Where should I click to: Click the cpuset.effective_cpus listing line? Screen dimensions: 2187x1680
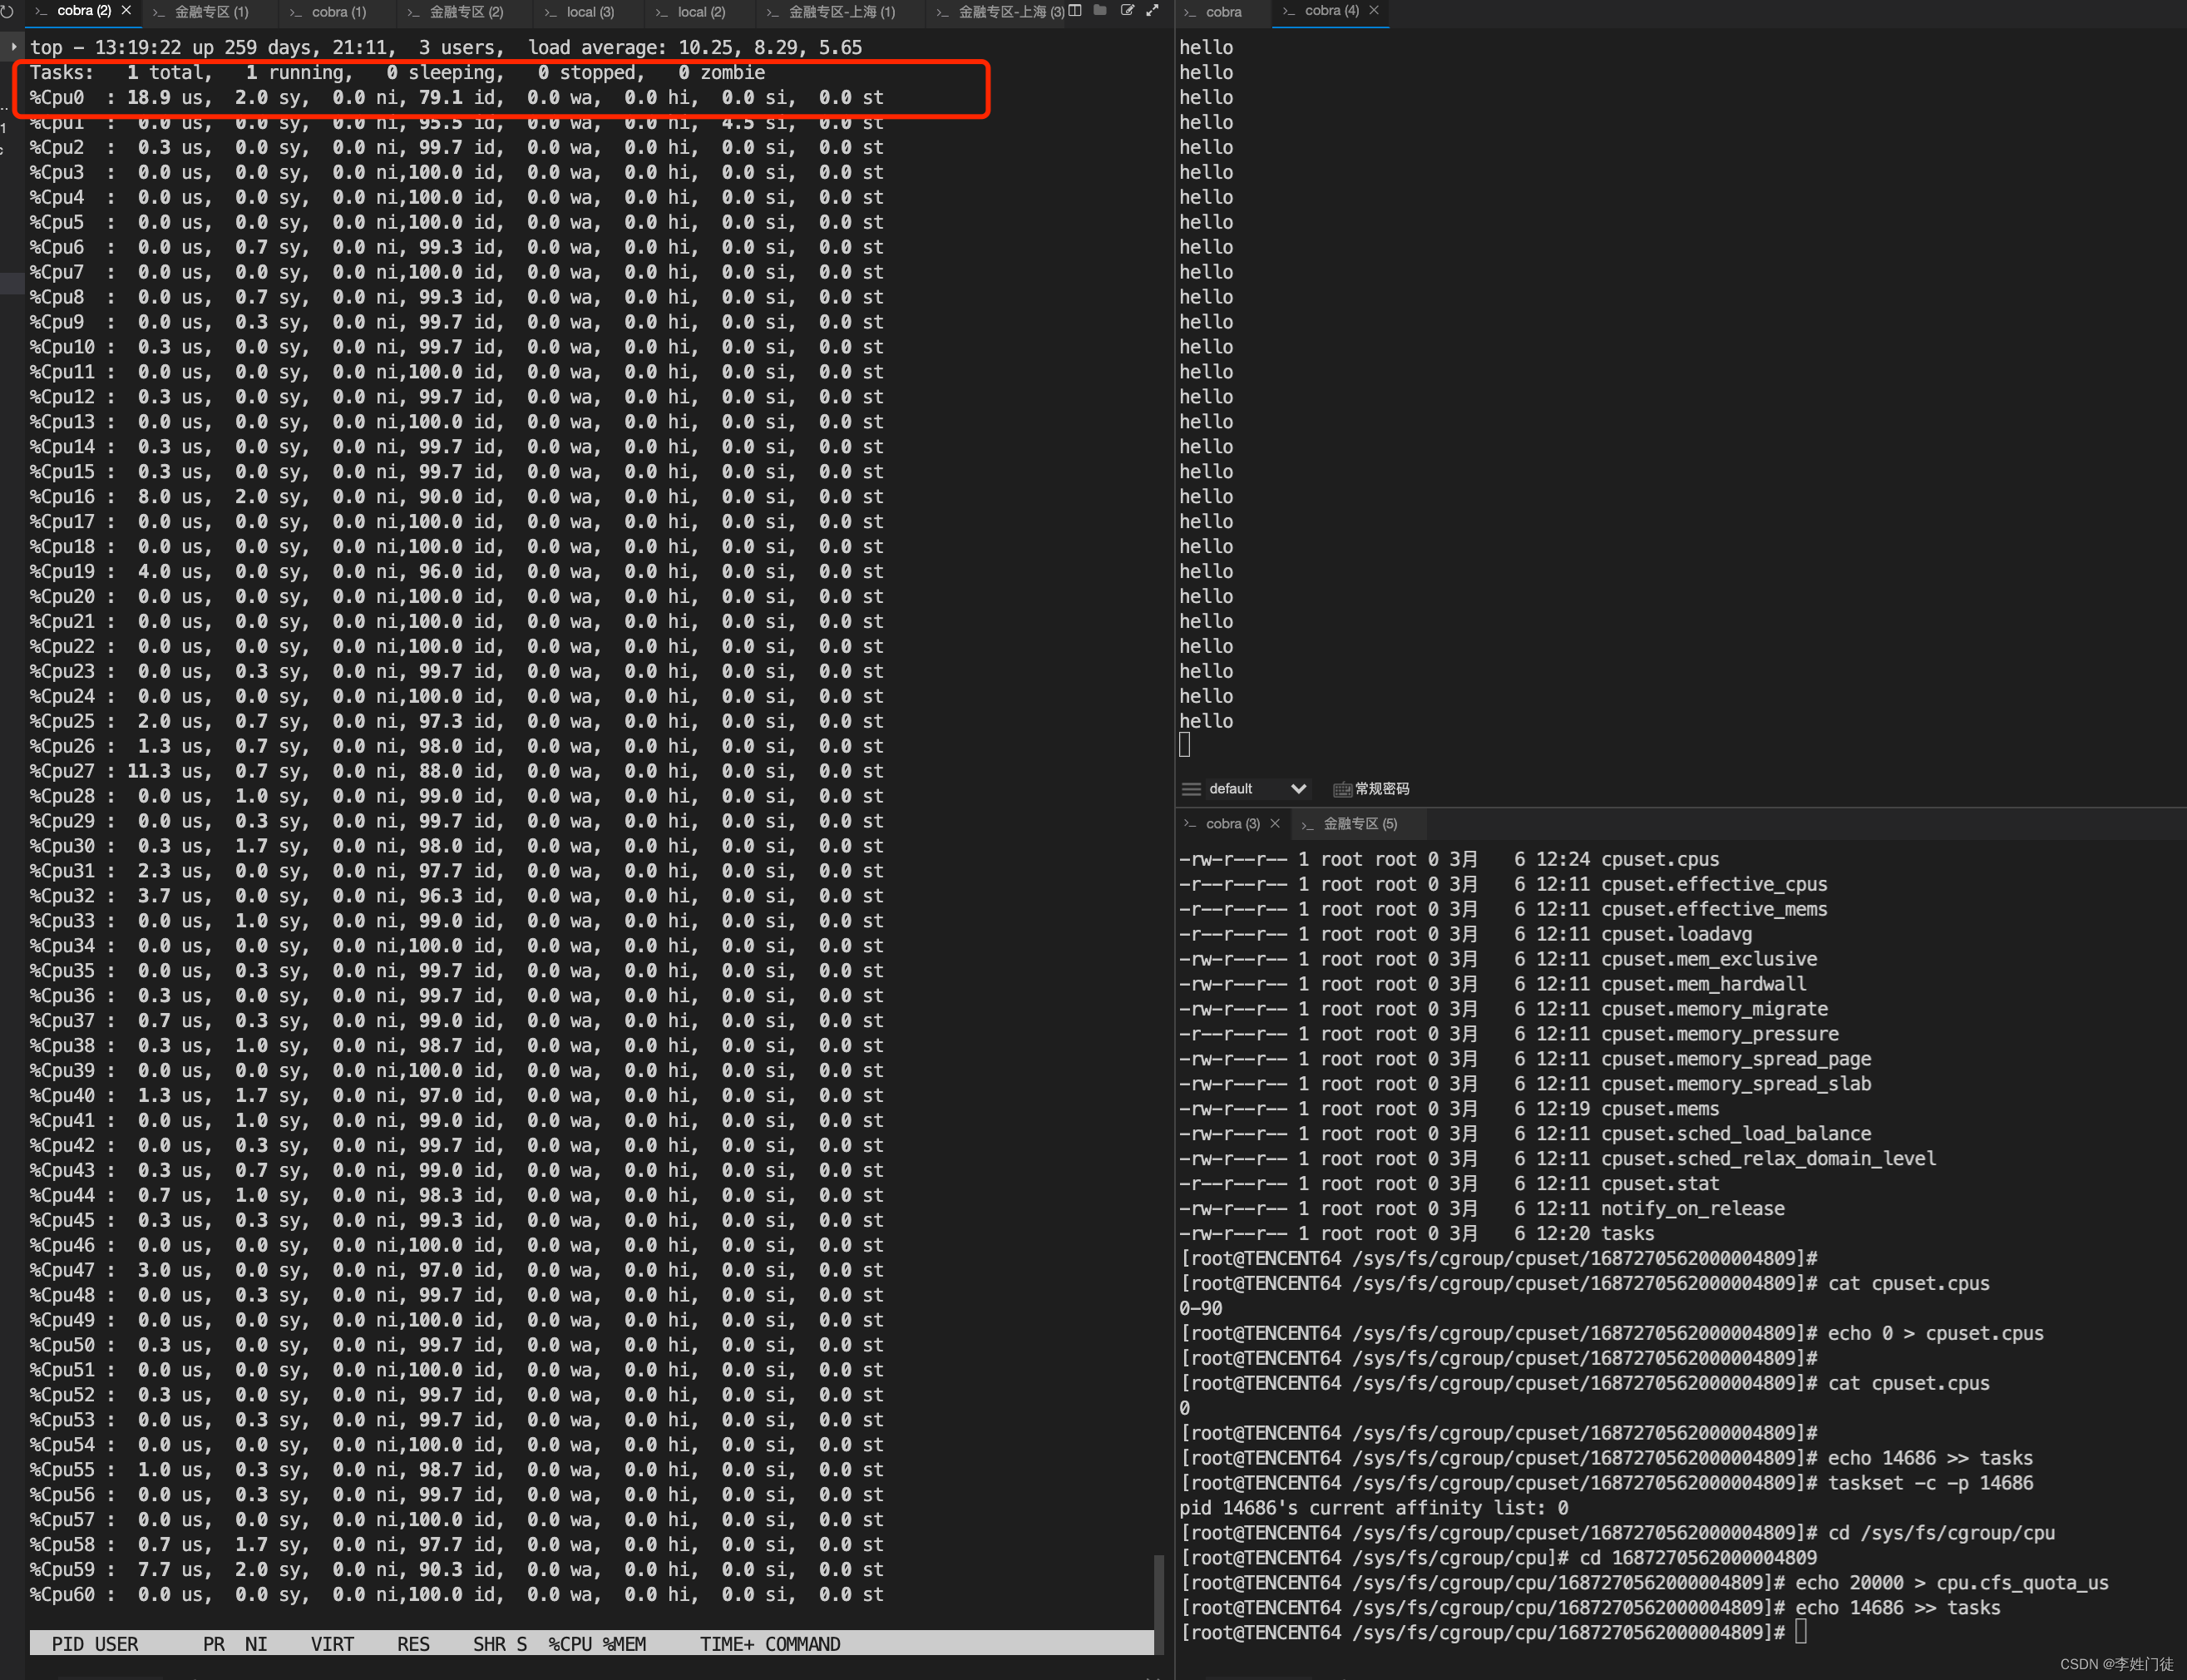(1503, 885)
